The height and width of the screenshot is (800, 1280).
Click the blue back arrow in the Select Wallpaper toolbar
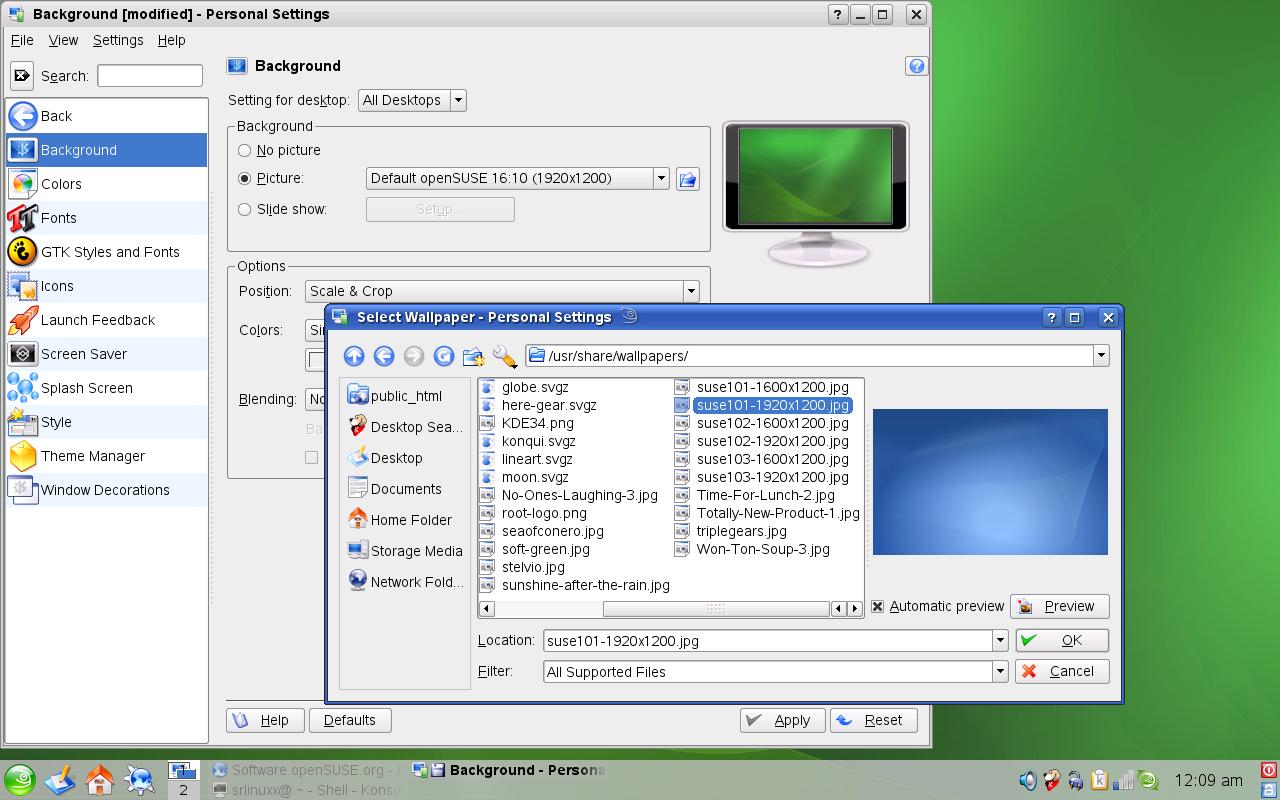pyautogui.click(x=384, y=356)
